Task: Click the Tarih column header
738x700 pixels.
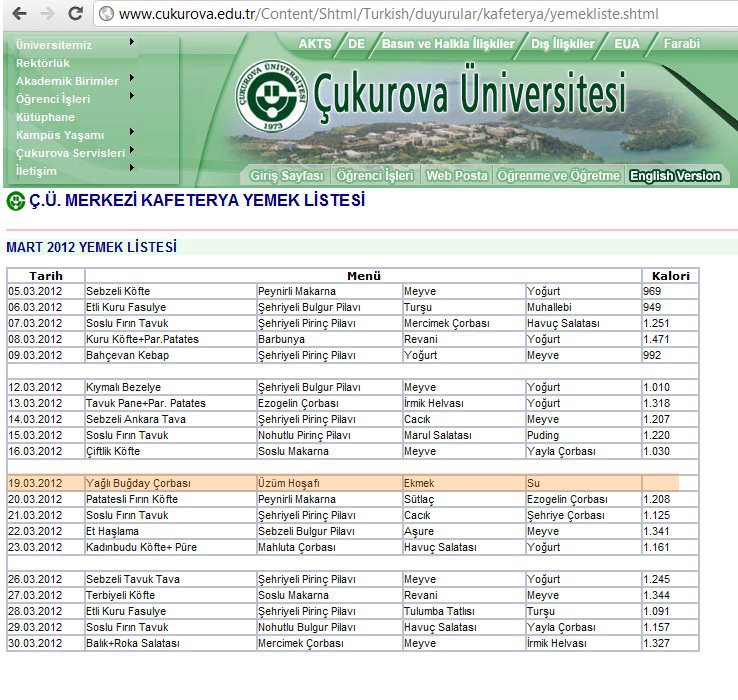Action: 46,276
